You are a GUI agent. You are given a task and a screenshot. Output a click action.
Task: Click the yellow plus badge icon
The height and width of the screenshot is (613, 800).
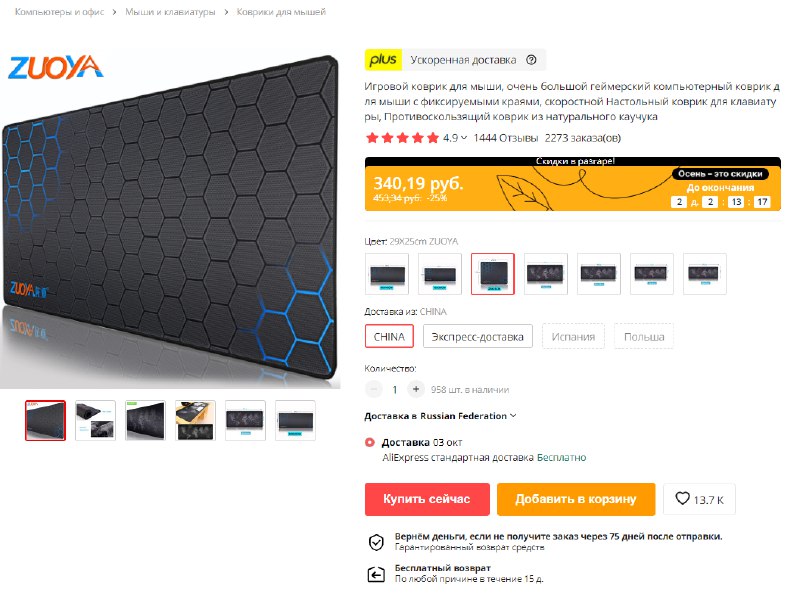383,60
